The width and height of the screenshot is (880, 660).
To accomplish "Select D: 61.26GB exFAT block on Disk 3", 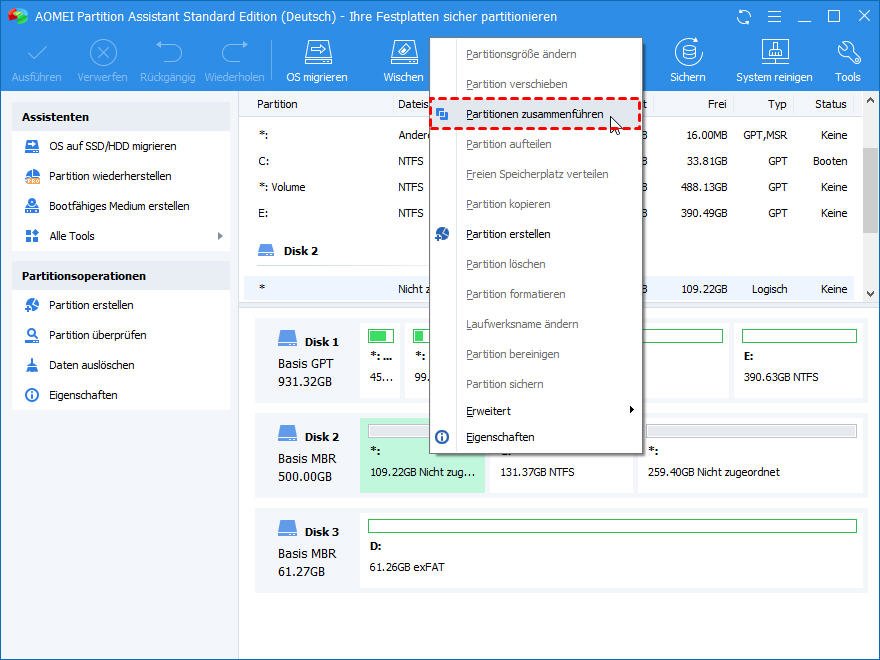I will tap(612, 550).
